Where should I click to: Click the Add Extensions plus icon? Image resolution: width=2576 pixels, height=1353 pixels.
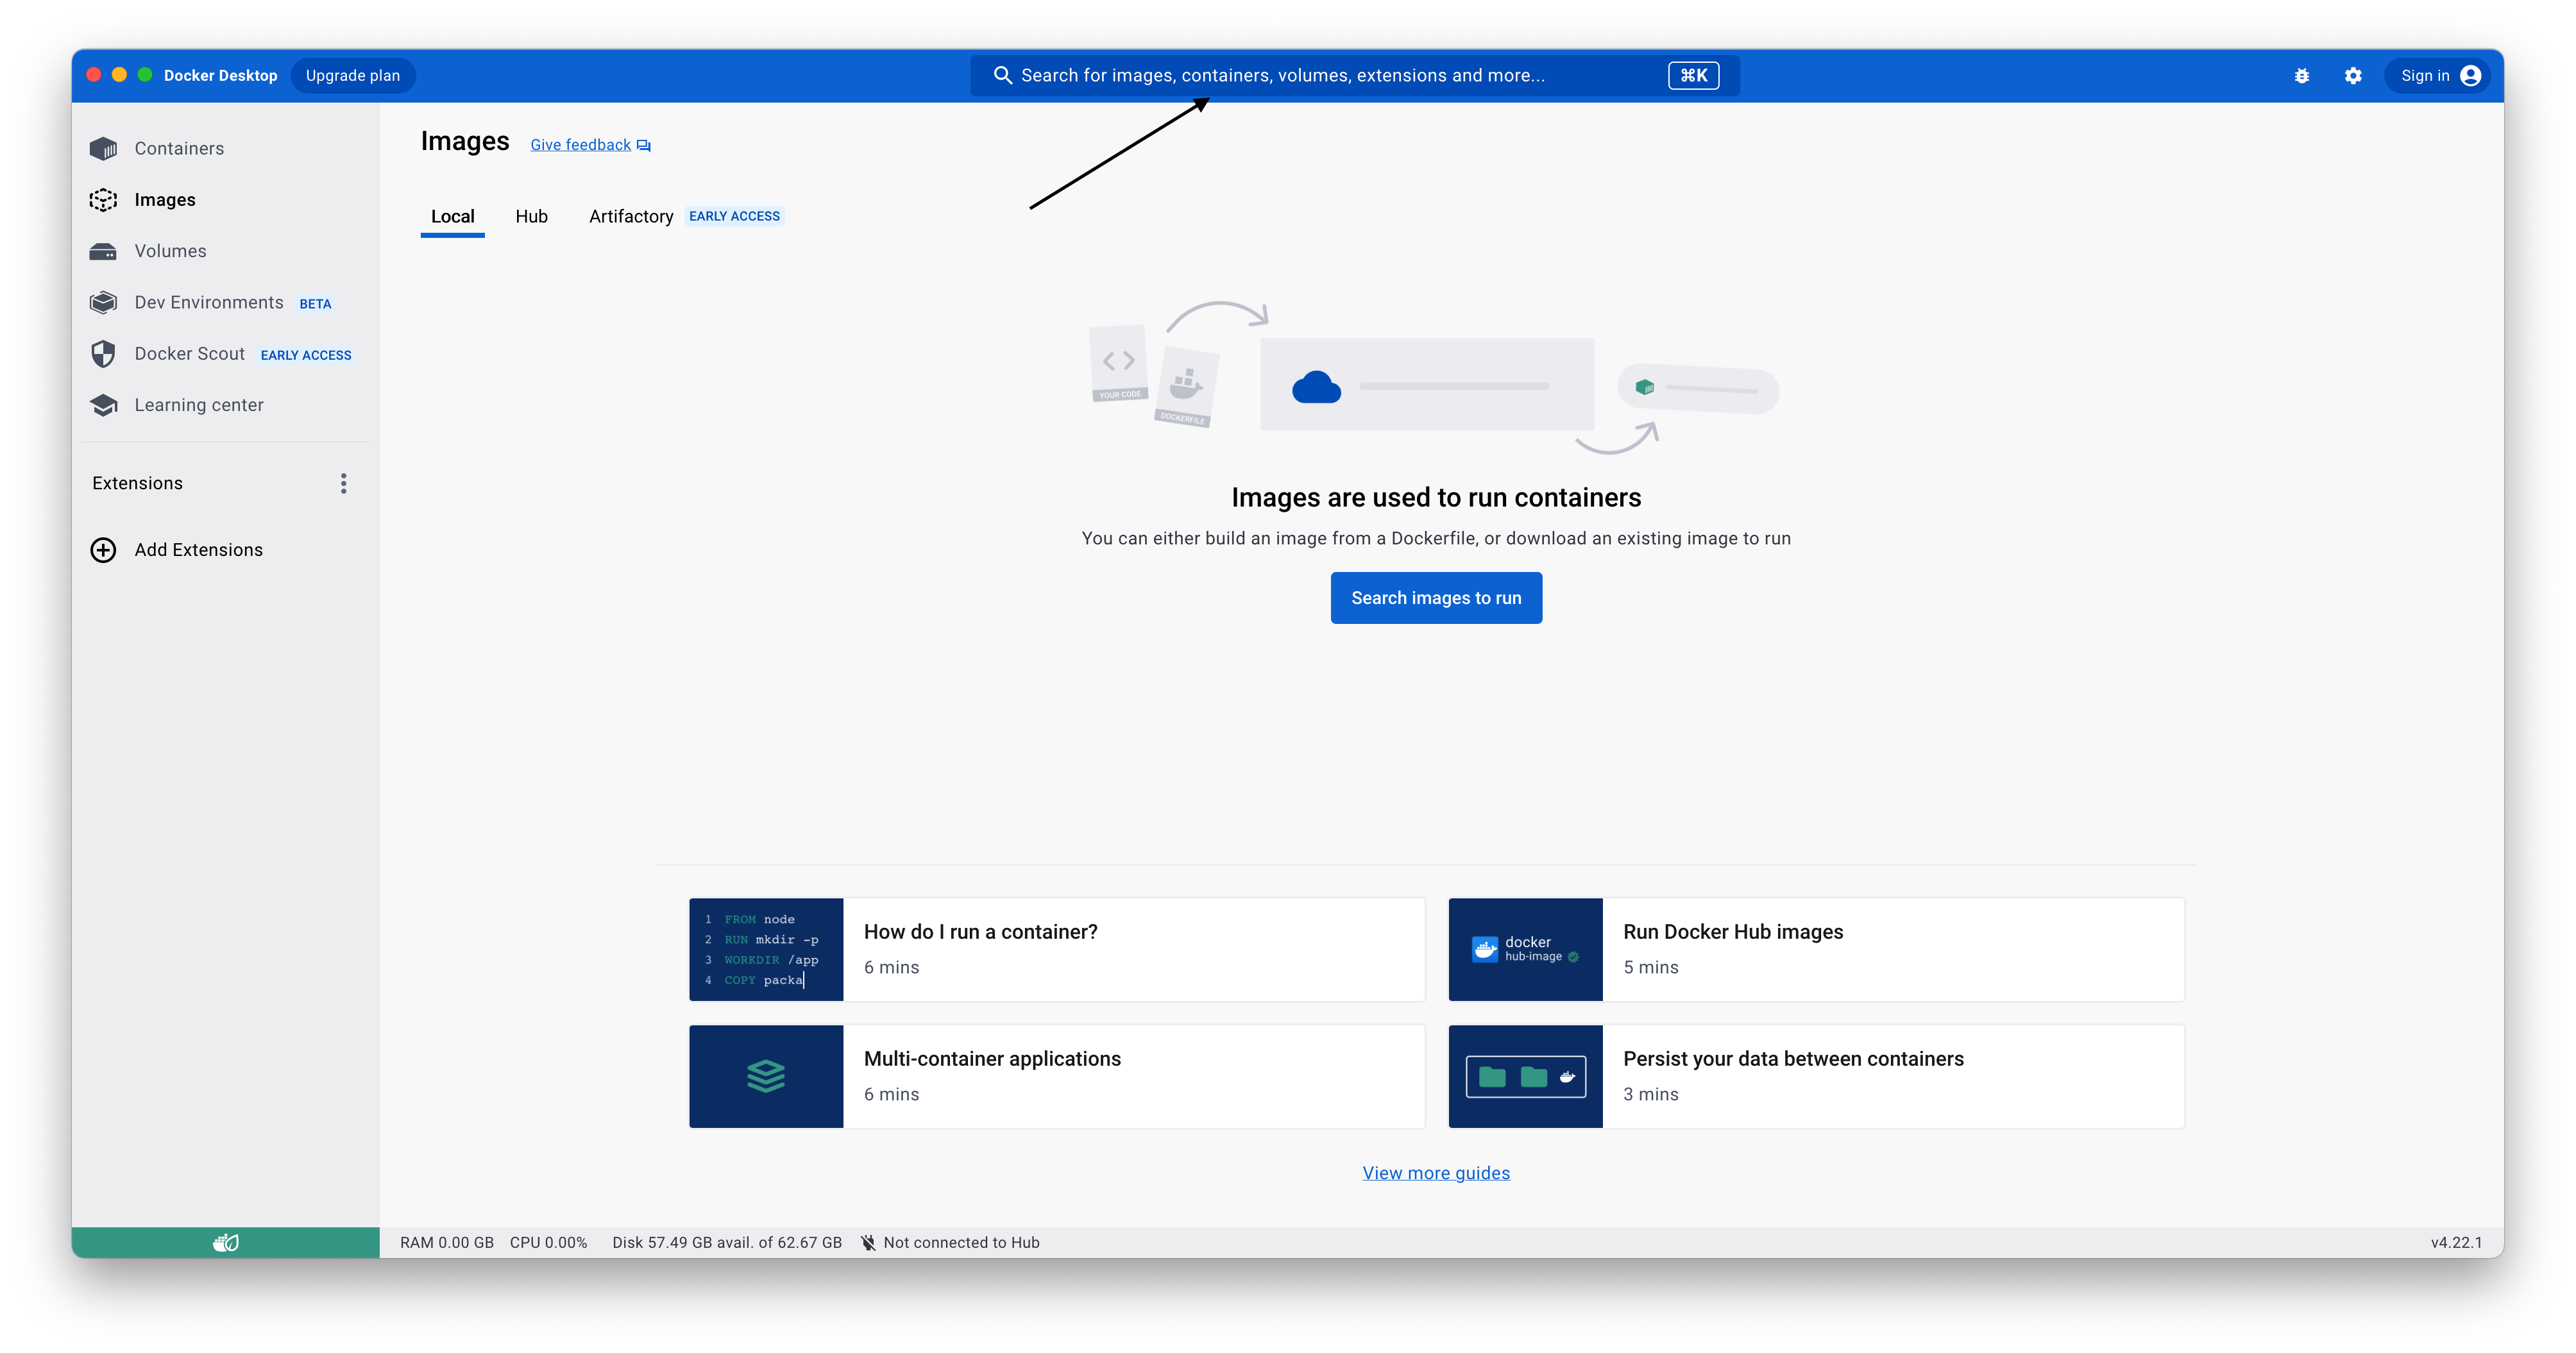tap(103, 550)
